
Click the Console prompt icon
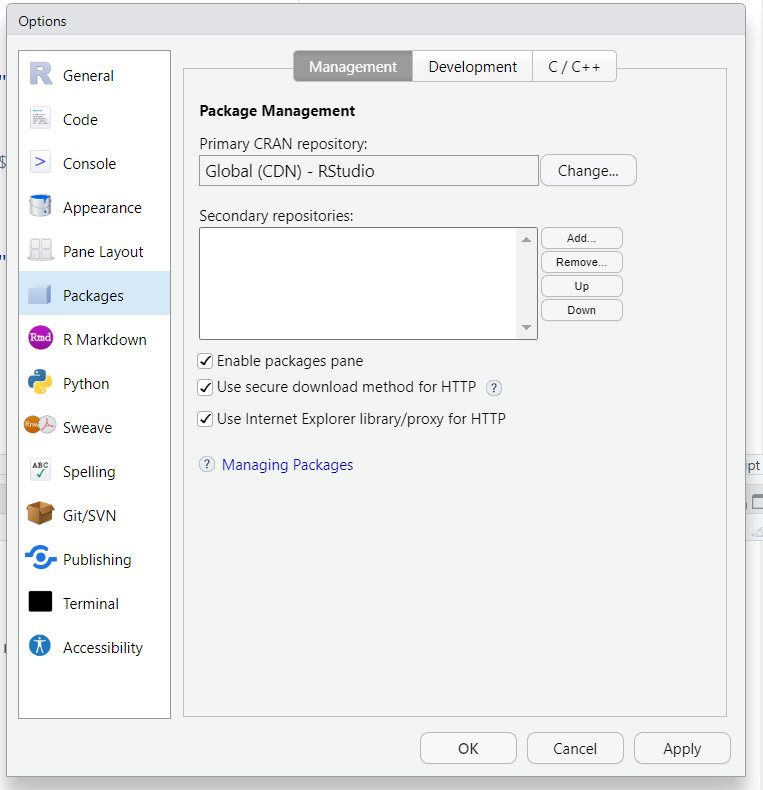(40, 162)
